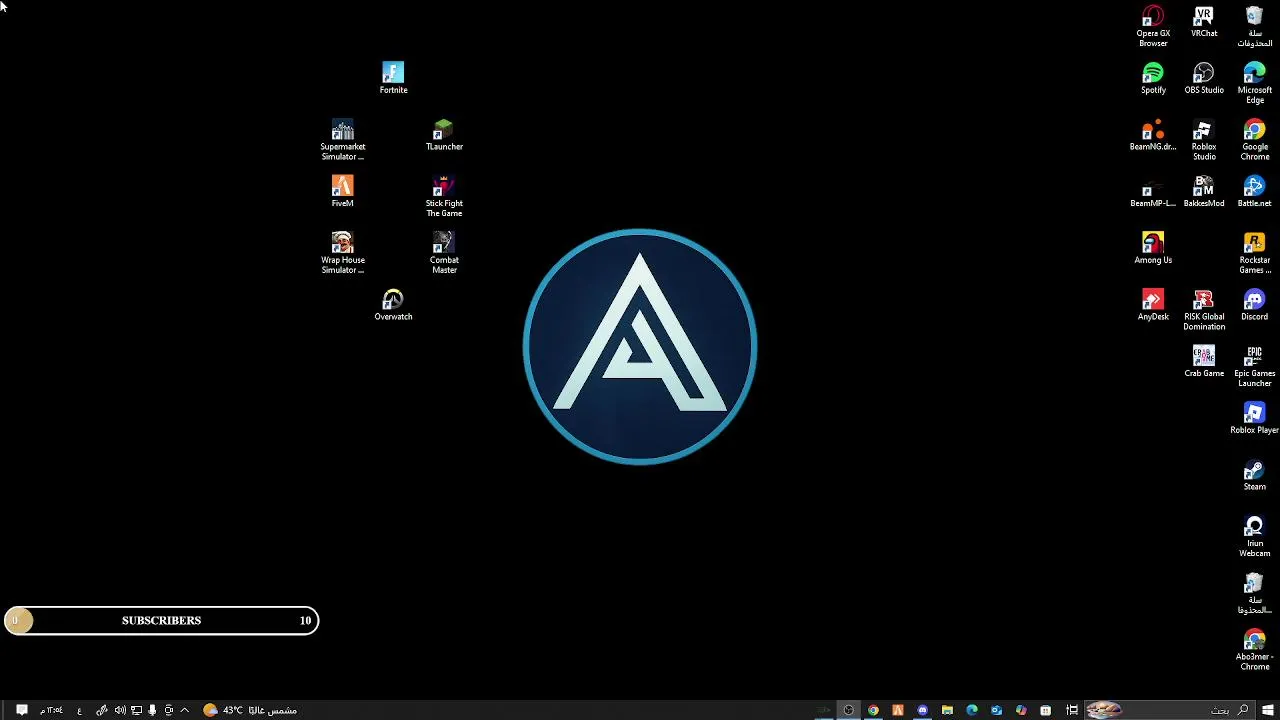Open the top Recycle Bin icon
The image size is (1280, 720).
point(1254,26)
